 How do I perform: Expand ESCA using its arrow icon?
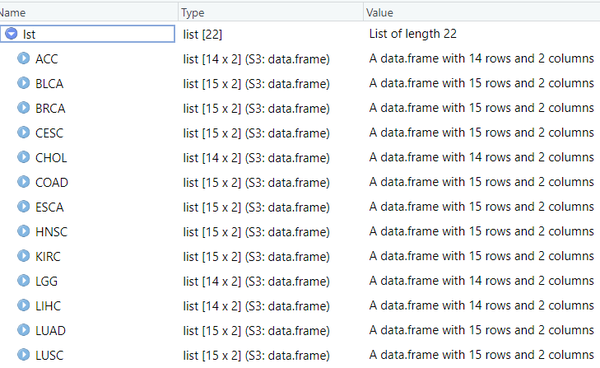[23, 207]
